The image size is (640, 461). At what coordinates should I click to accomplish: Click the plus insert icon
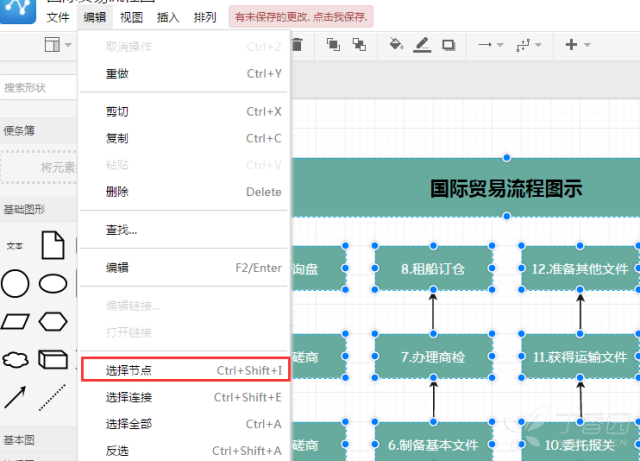[x=571, y=44]
